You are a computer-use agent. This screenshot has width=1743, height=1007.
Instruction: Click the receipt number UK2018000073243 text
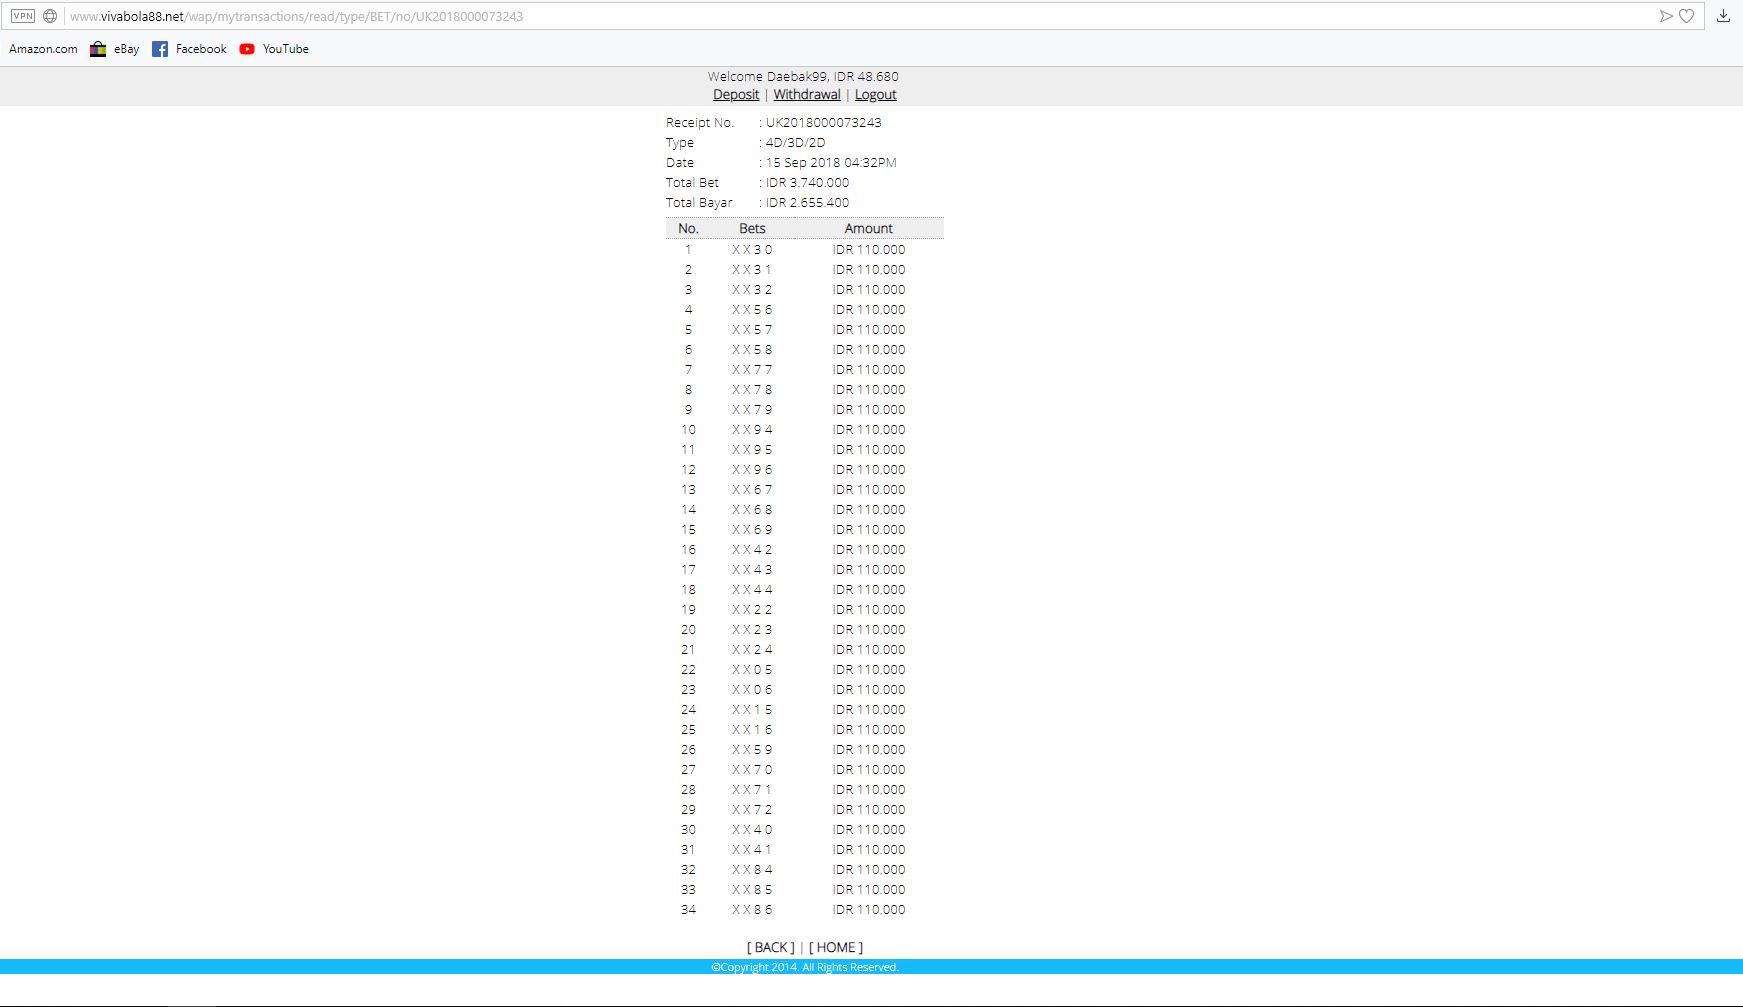[x=823, y=123]
